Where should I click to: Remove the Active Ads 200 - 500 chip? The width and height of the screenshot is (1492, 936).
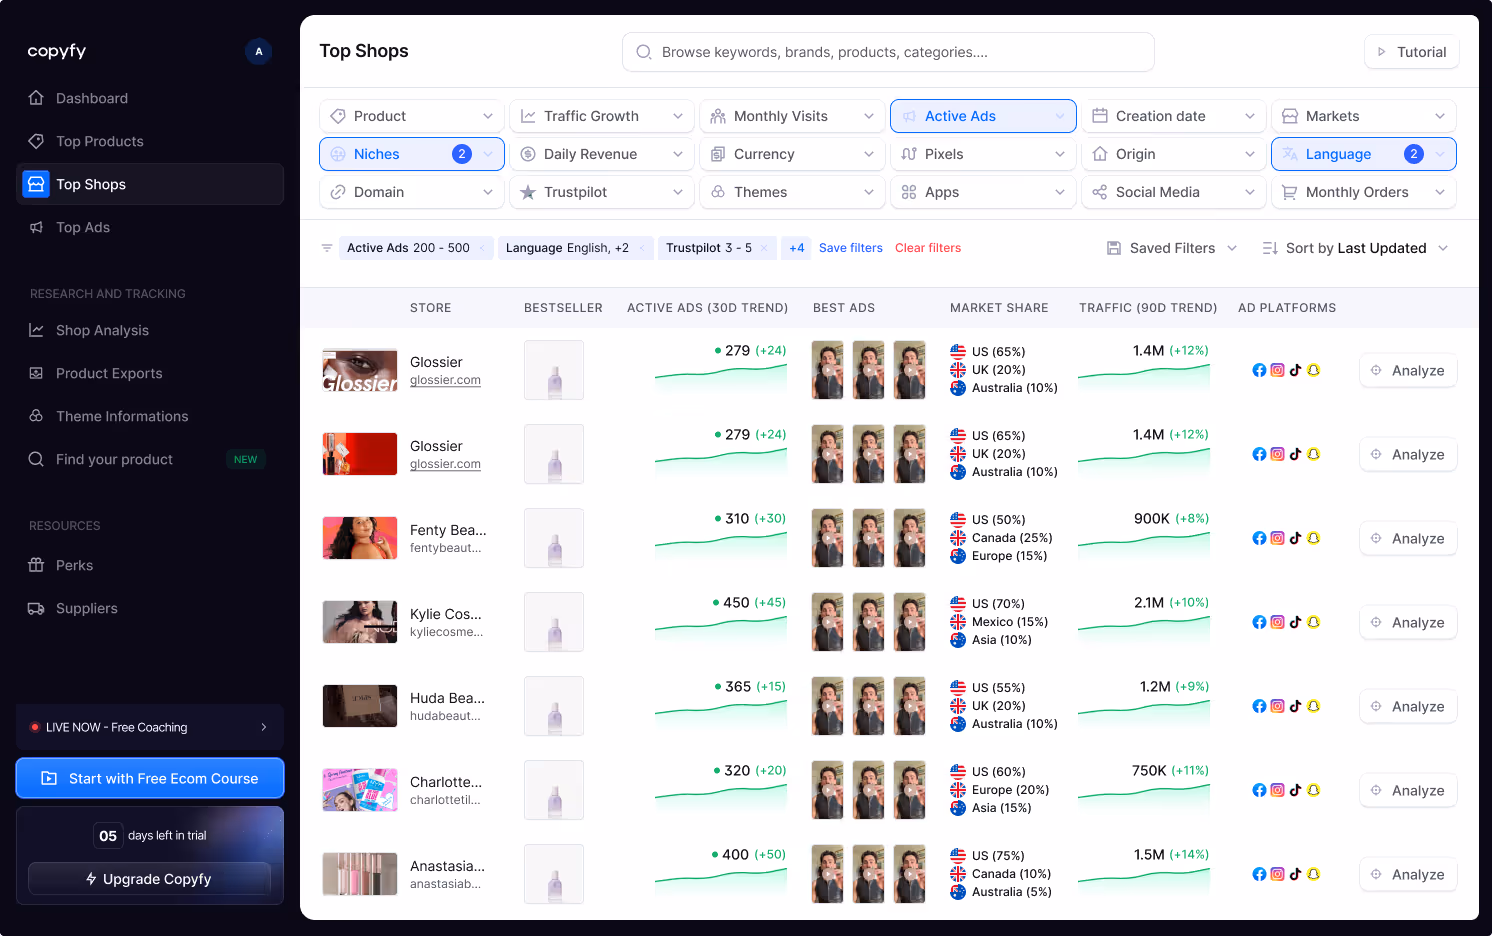[x=482, y=248]
